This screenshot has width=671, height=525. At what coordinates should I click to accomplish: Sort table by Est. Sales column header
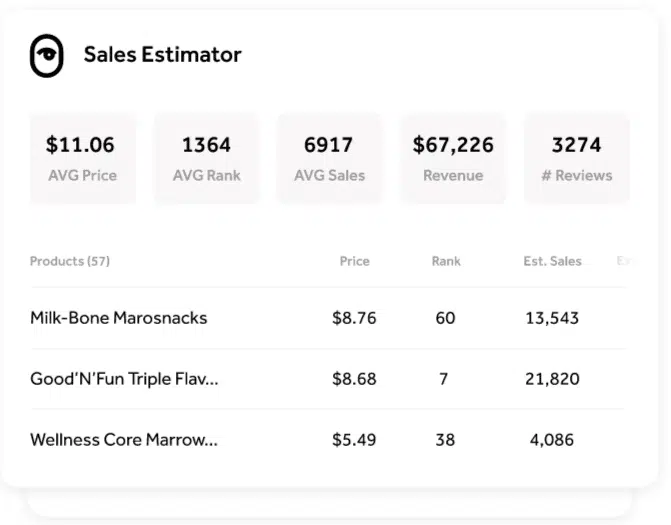552,261
